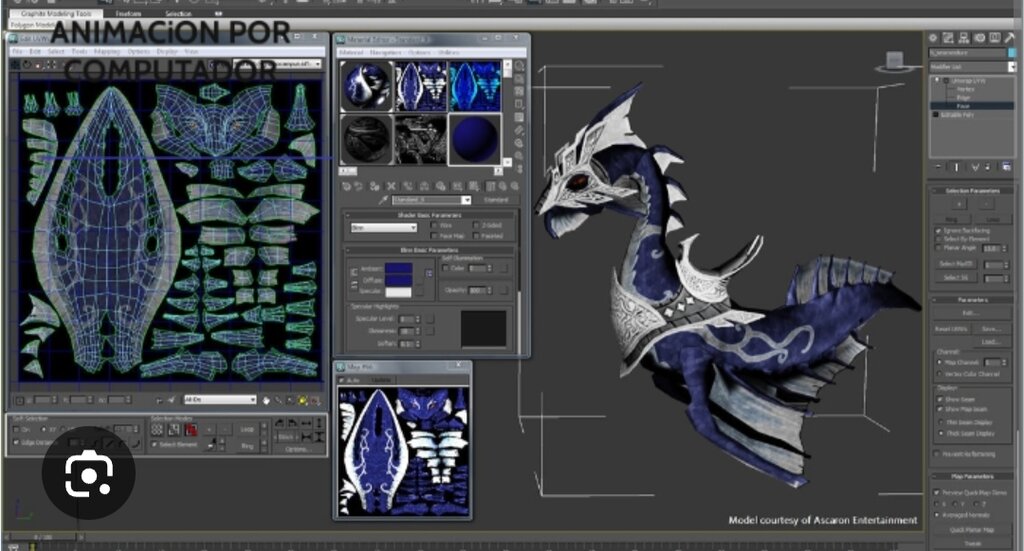Click the Mirror Horizontal icon in UVW editor
The image size is (1024, 551).
pos(306,424)
